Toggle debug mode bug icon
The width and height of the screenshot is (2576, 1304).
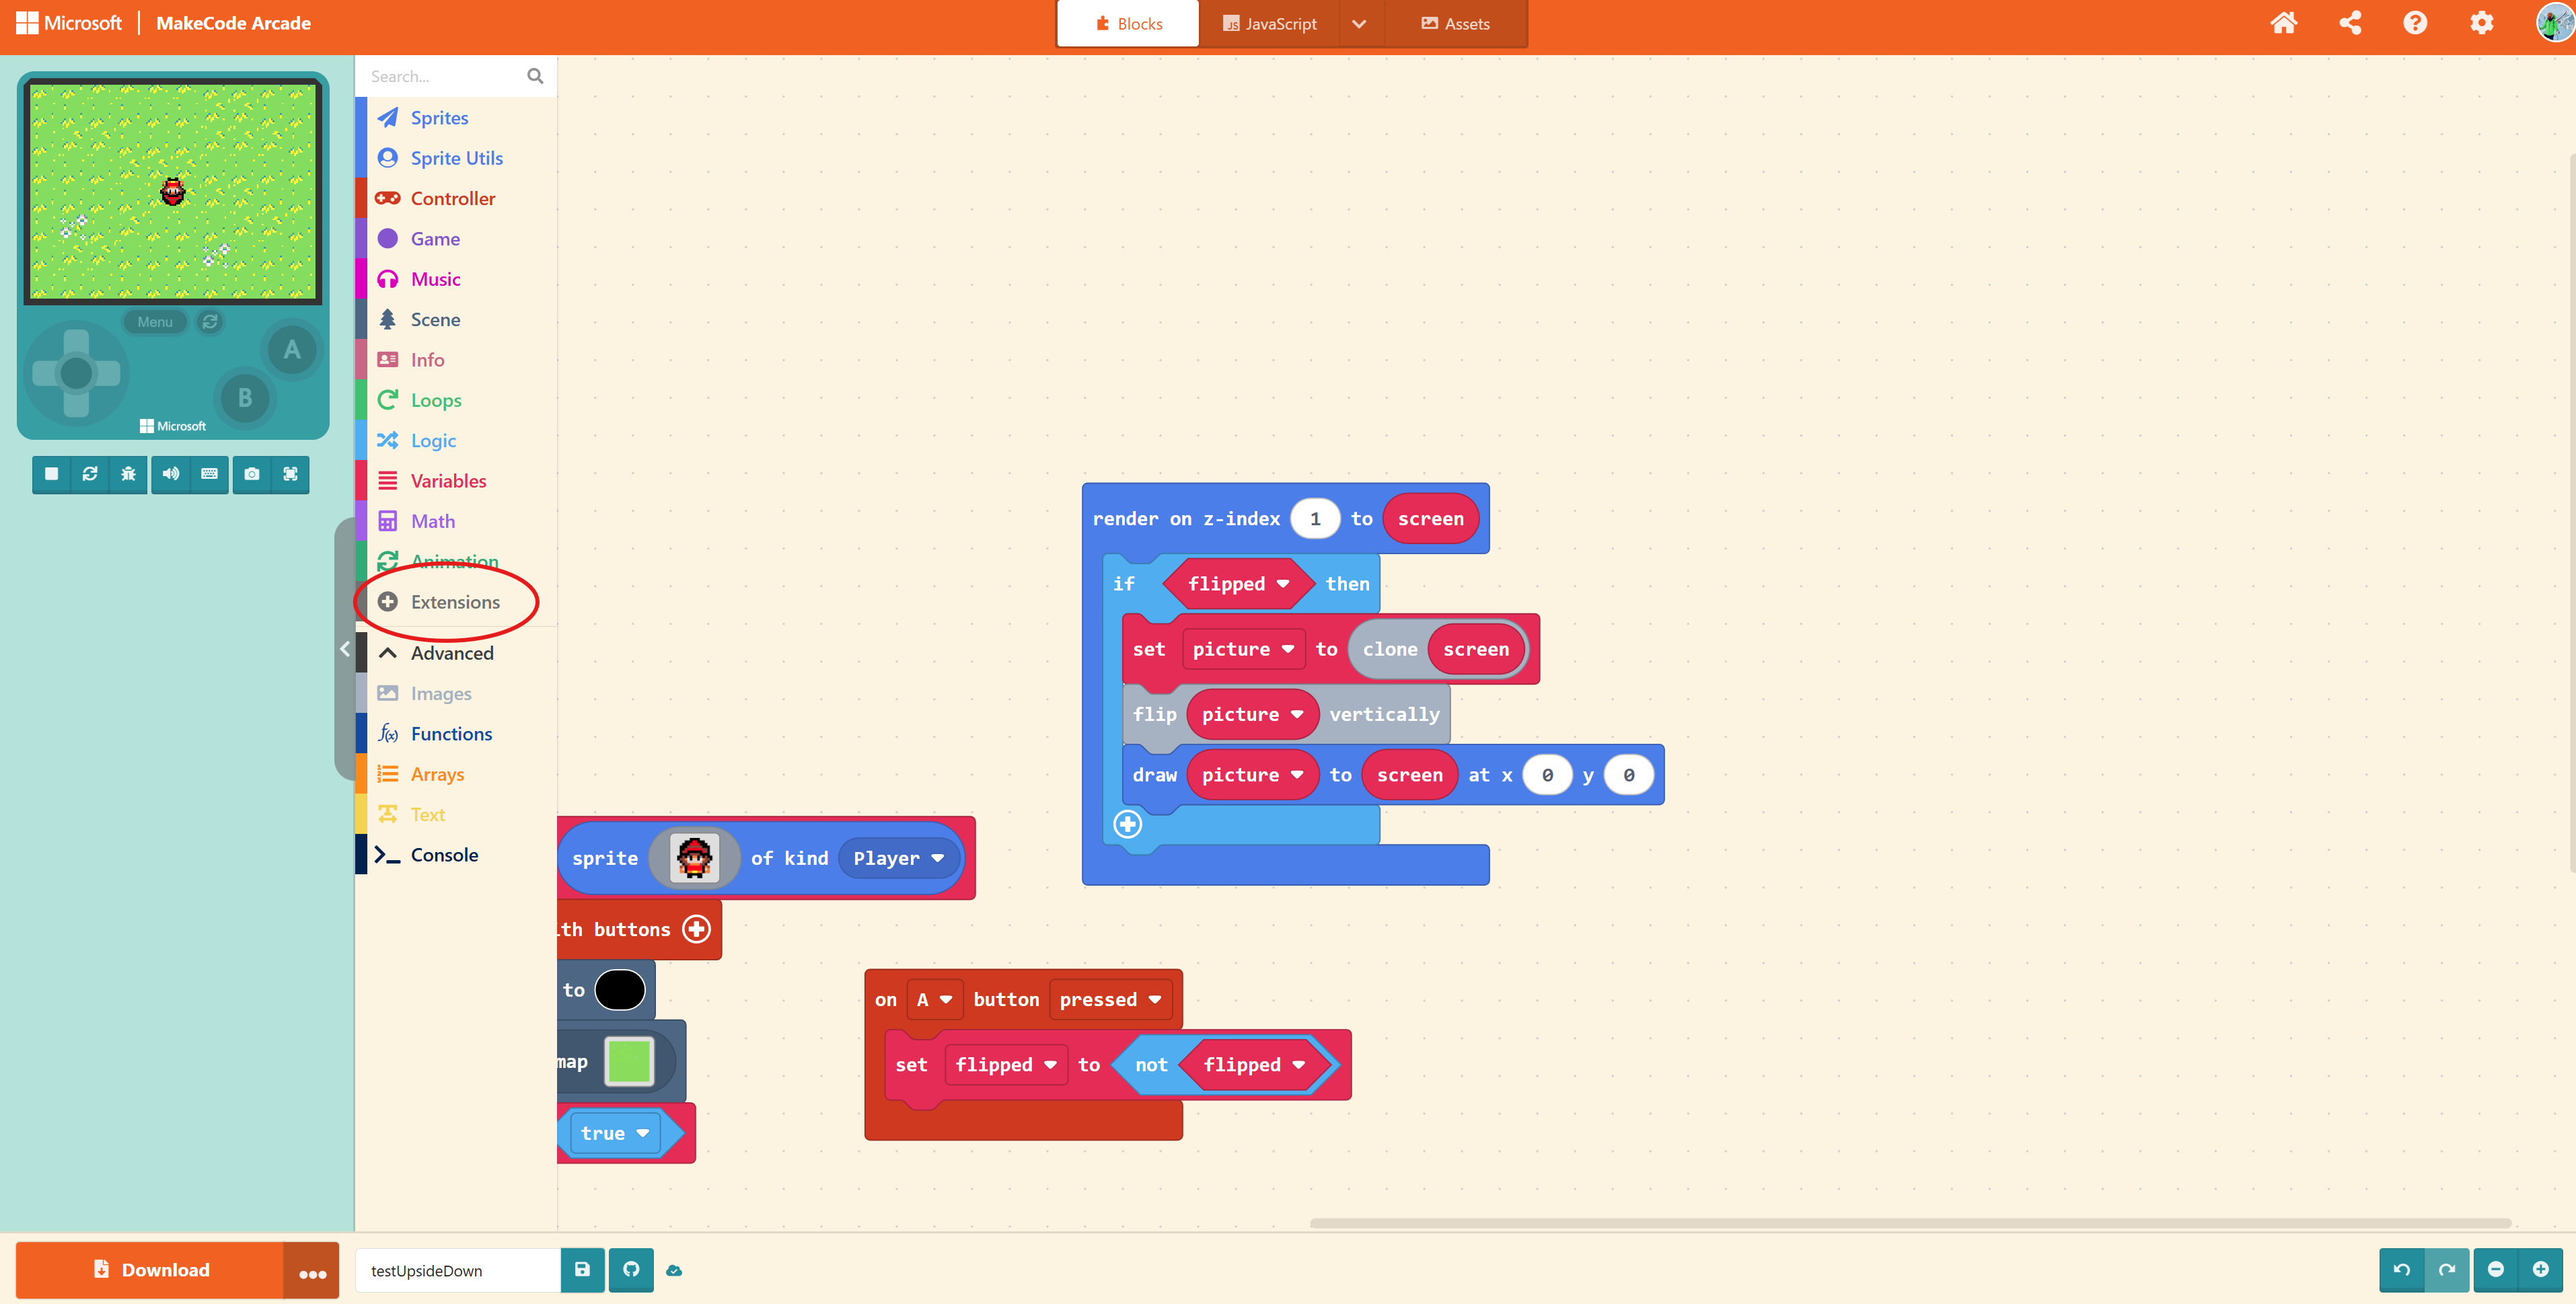(128, 474)
